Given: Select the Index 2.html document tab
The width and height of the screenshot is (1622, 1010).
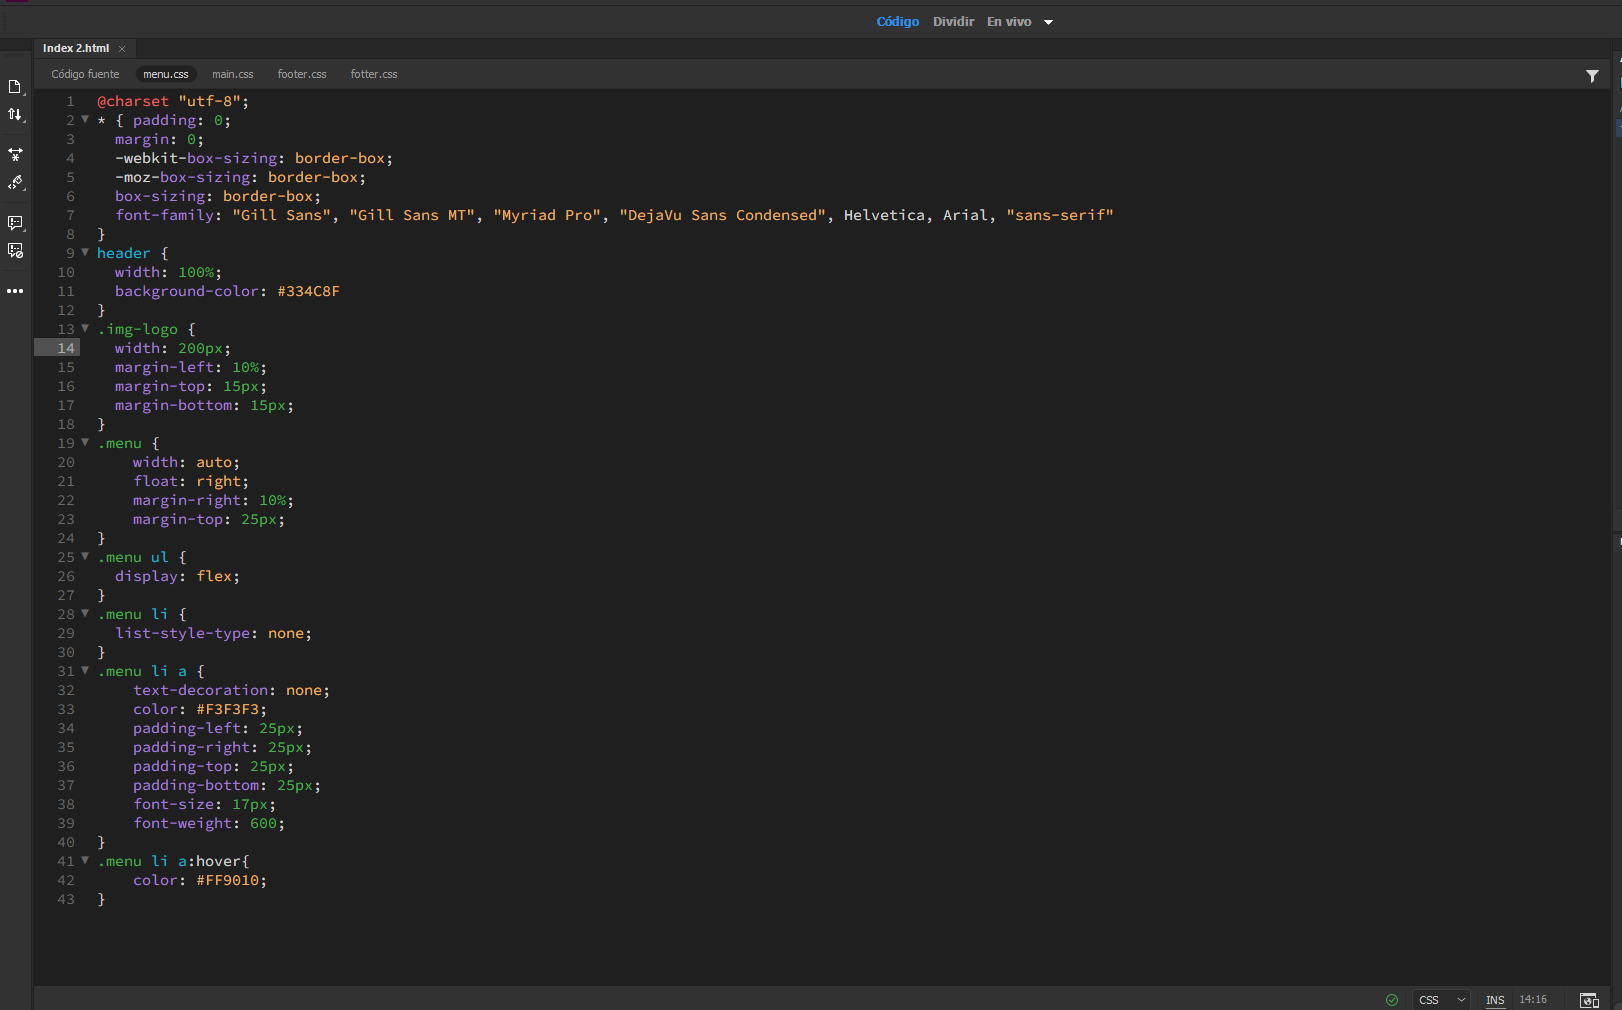Looking at the screenshot, I should [x=76, y=48].
